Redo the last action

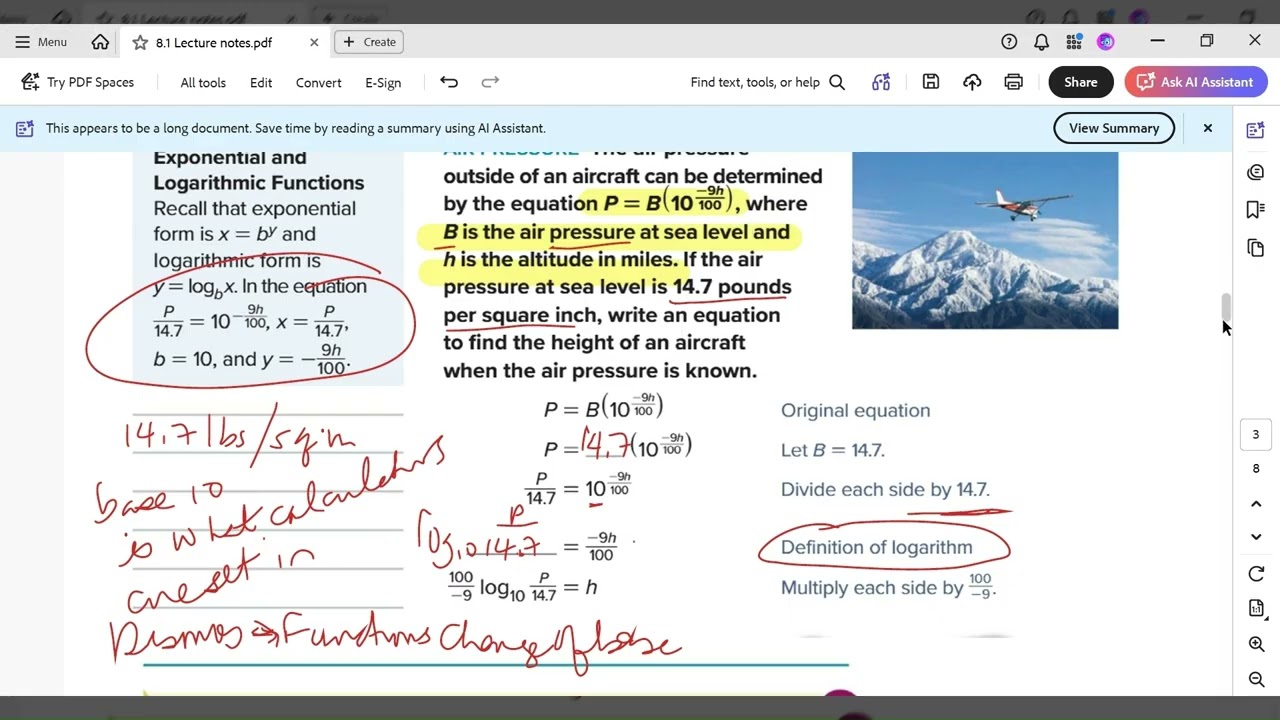coord(490,82)
